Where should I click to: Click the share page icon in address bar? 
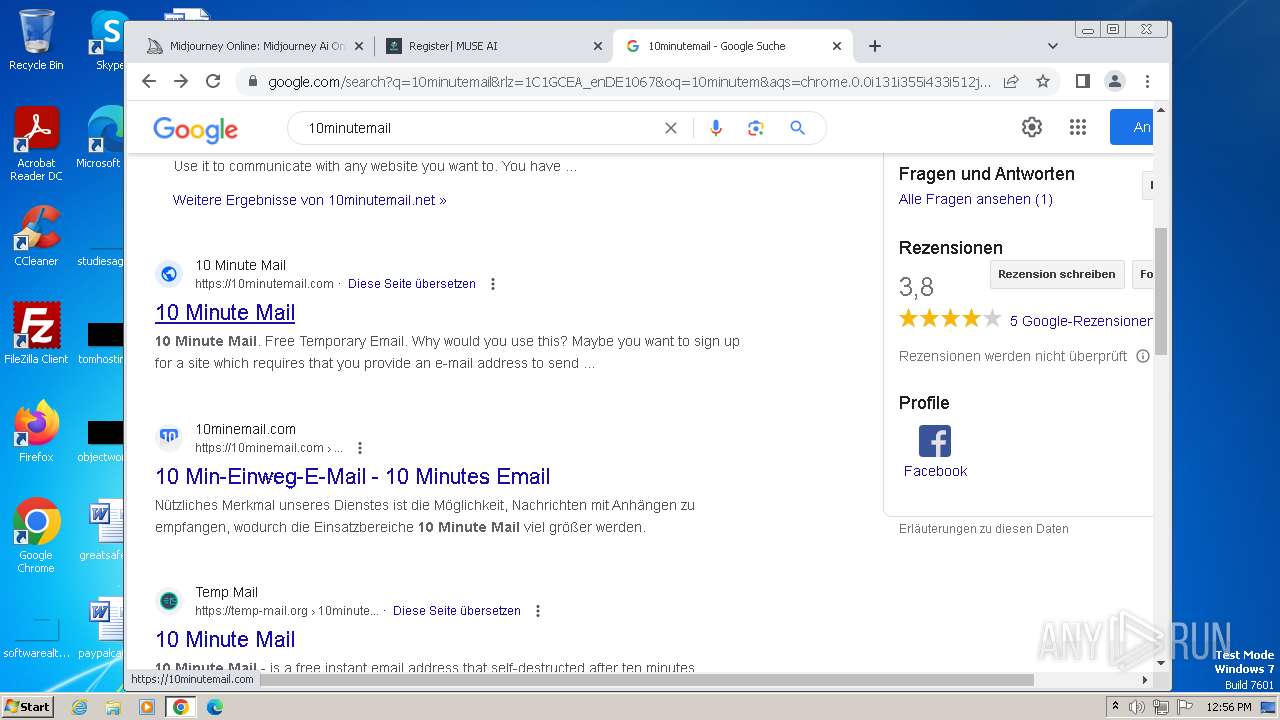(x=1011, y=81)
